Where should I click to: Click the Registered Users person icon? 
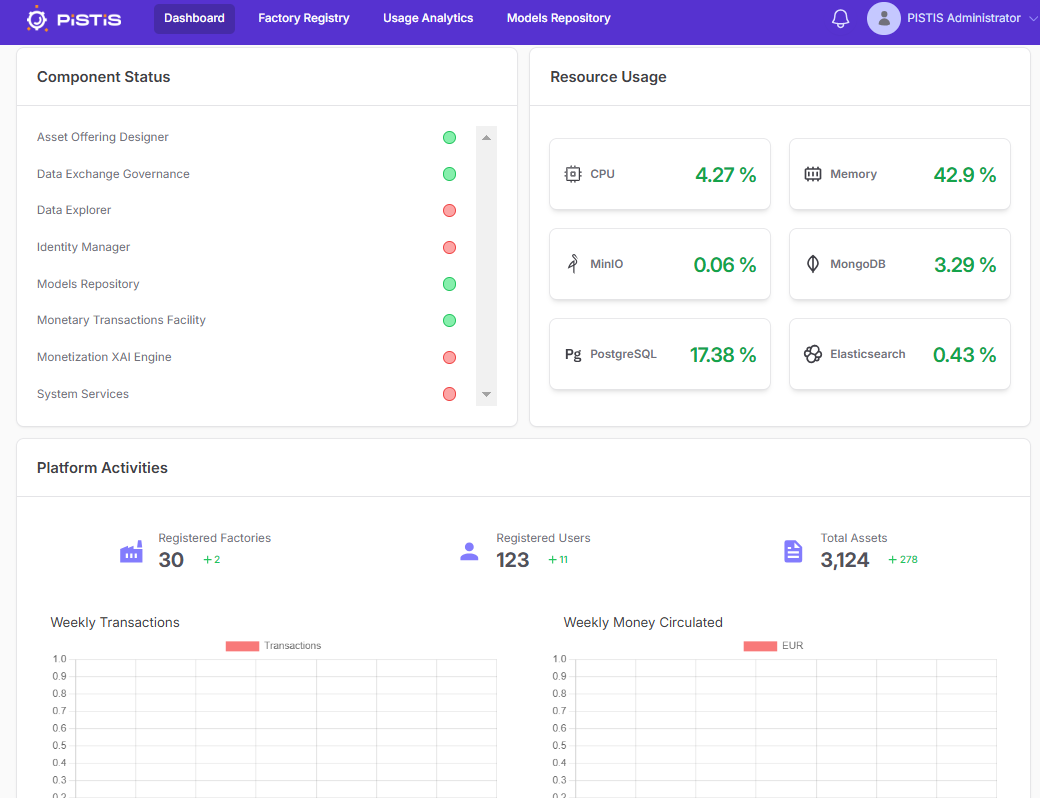coord(469,551)
